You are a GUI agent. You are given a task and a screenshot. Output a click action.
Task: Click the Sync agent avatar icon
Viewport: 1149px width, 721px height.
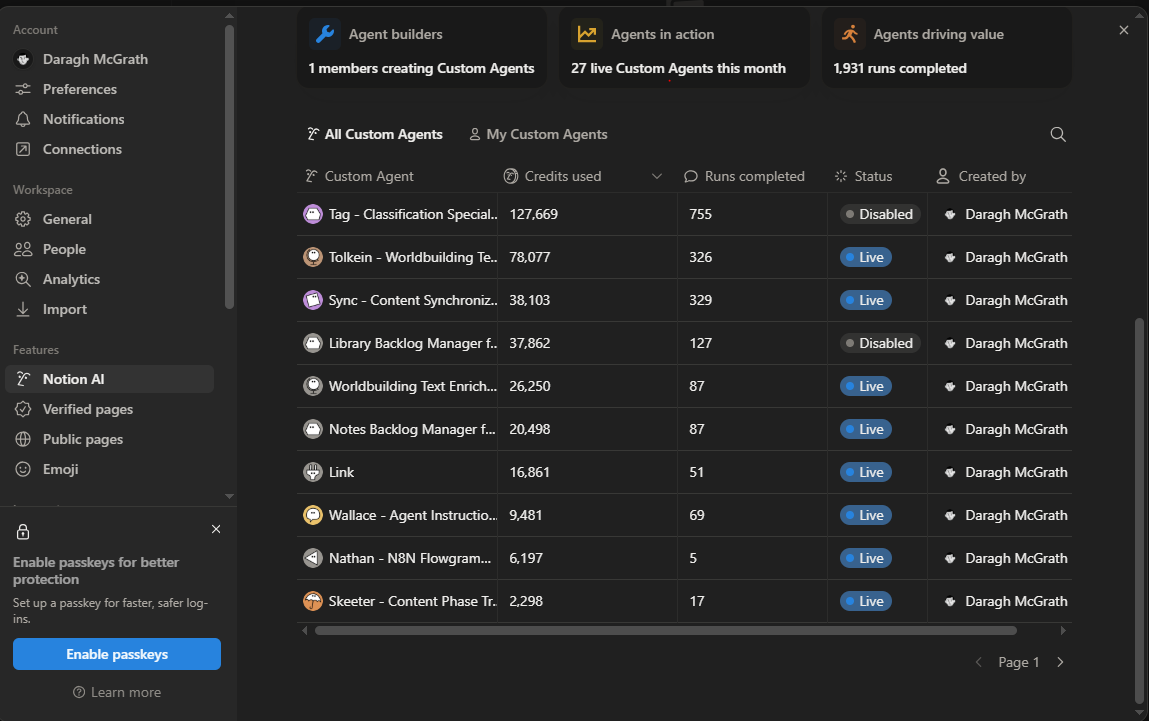[x=313, y=300]
